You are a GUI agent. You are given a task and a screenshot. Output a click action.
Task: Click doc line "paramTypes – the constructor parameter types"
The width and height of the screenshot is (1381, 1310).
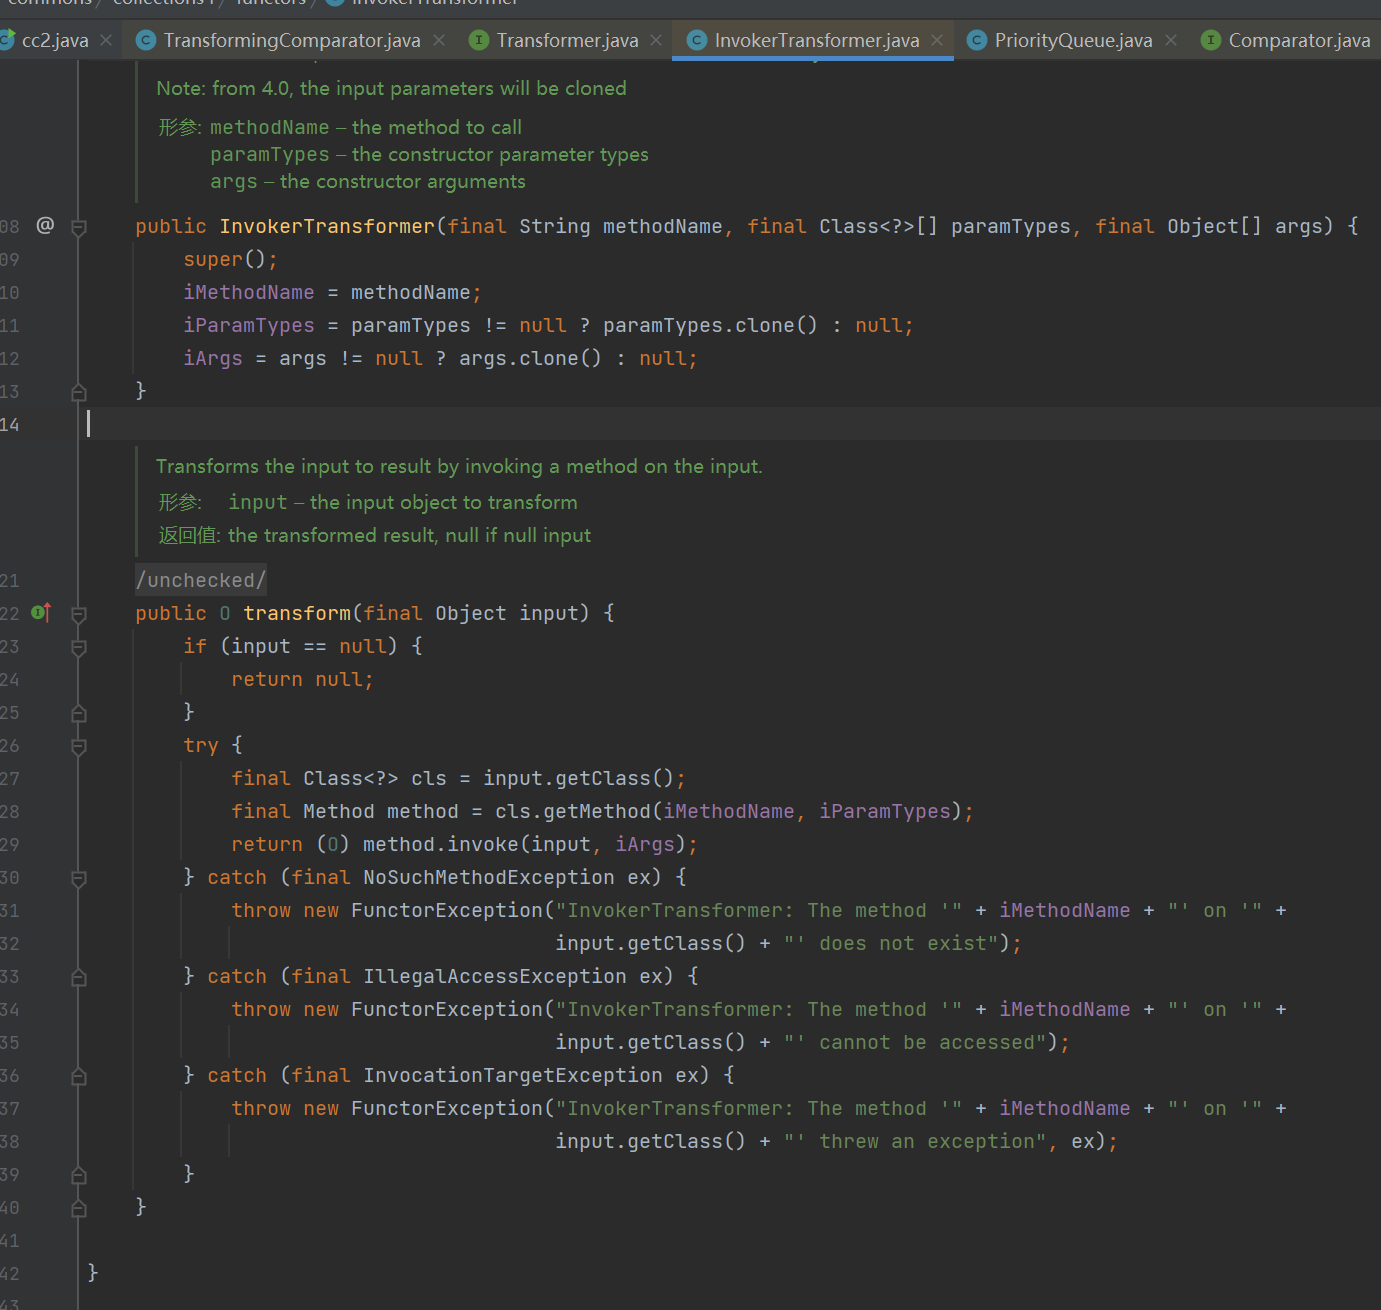tap(429, 154)
